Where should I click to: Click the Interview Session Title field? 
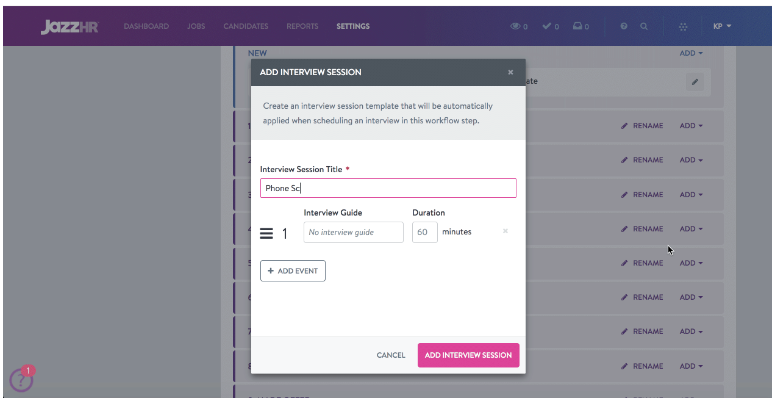pyautogui.click(x=388, y=188)
